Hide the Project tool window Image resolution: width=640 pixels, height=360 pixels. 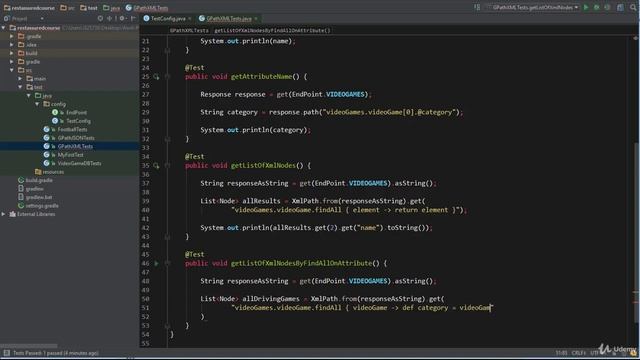coord(133,18)
